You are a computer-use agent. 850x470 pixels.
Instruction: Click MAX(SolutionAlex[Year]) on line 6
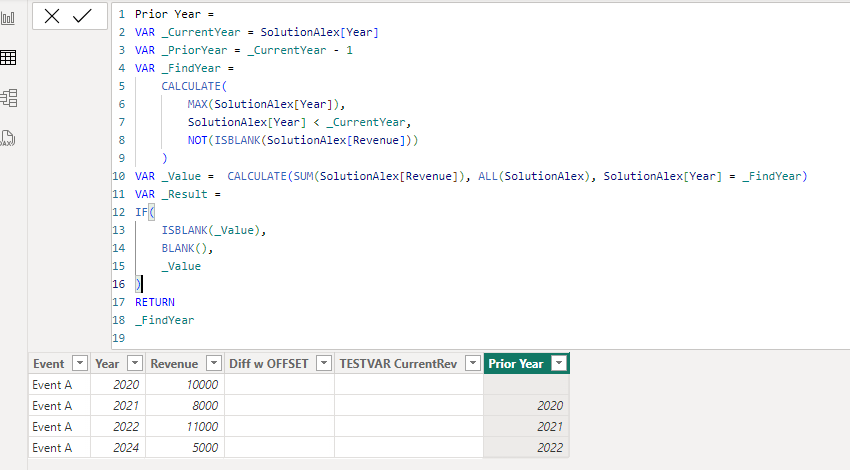click(x=263, y=104)
